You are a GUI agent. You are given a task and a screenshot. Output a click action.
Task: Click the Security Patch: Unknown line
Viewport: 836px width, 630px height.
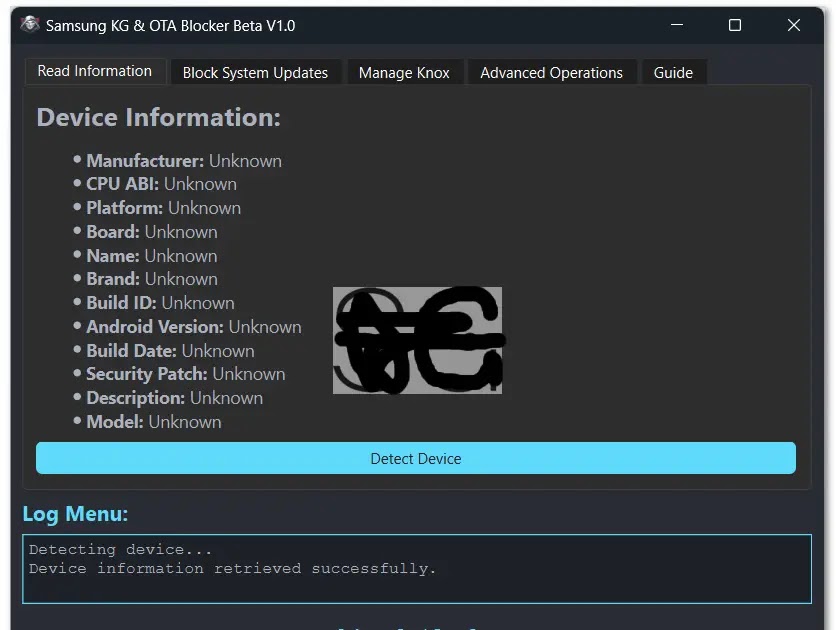186,374
